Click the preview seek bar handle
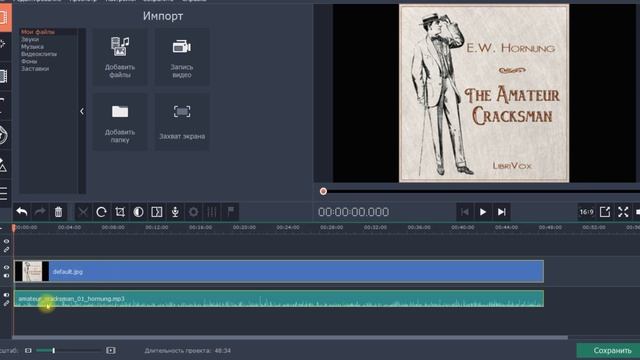Viewport: 640px width, 360px height. tap(323, 191)
